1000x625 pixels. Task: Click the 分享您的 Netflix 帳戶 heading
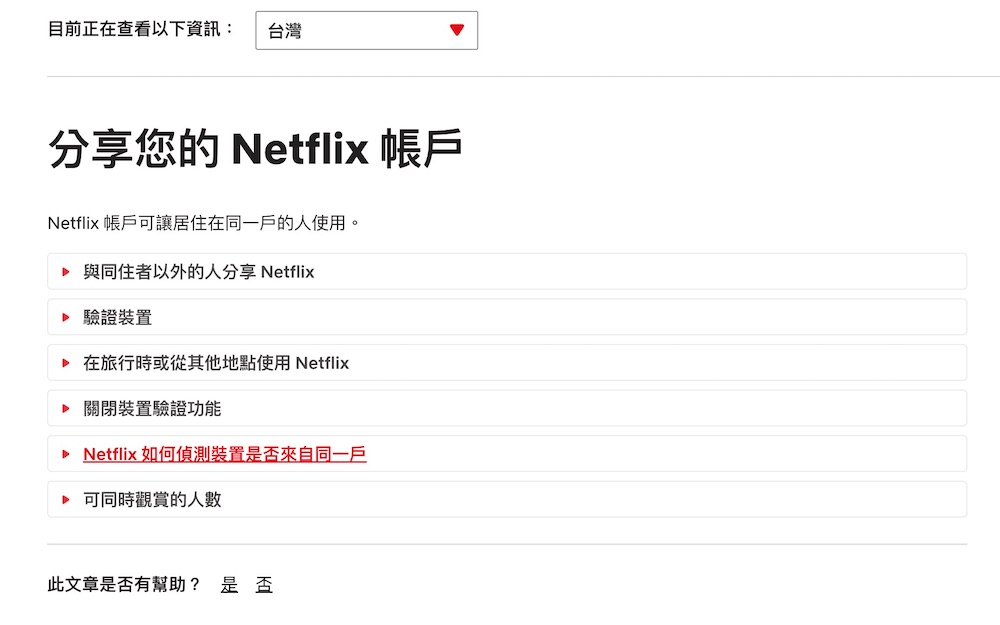(255, 150)
